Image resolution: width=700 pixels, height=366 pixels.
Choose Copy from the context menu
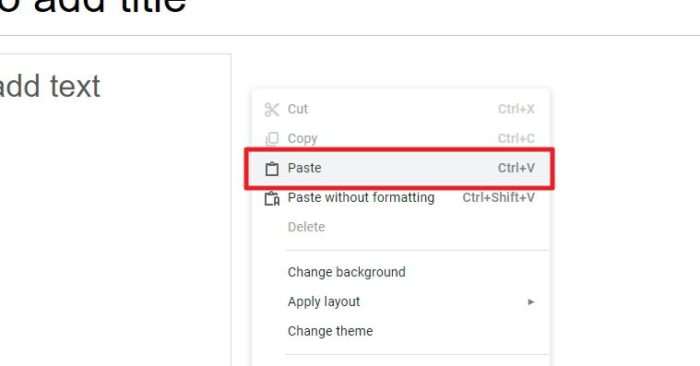(x=400, y=138)
